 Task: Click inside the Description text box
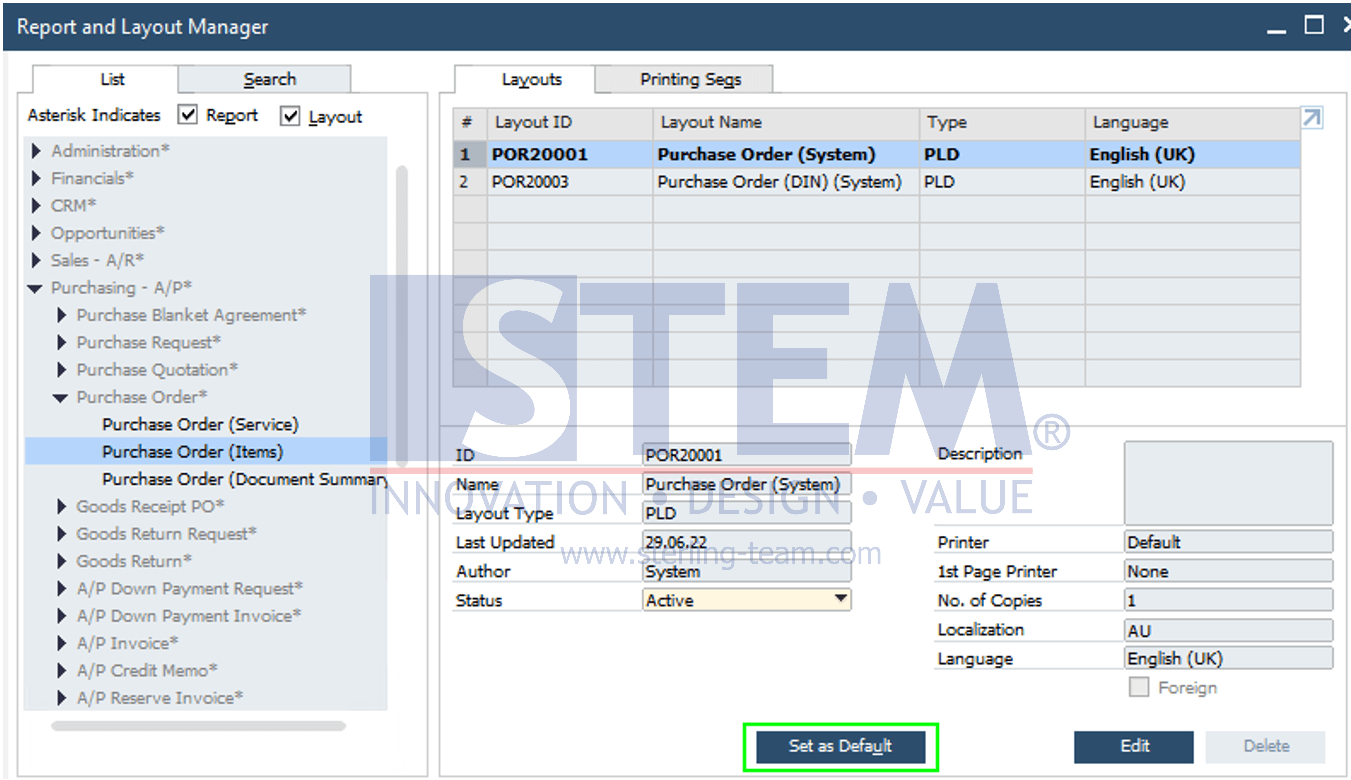(1228, 485)
